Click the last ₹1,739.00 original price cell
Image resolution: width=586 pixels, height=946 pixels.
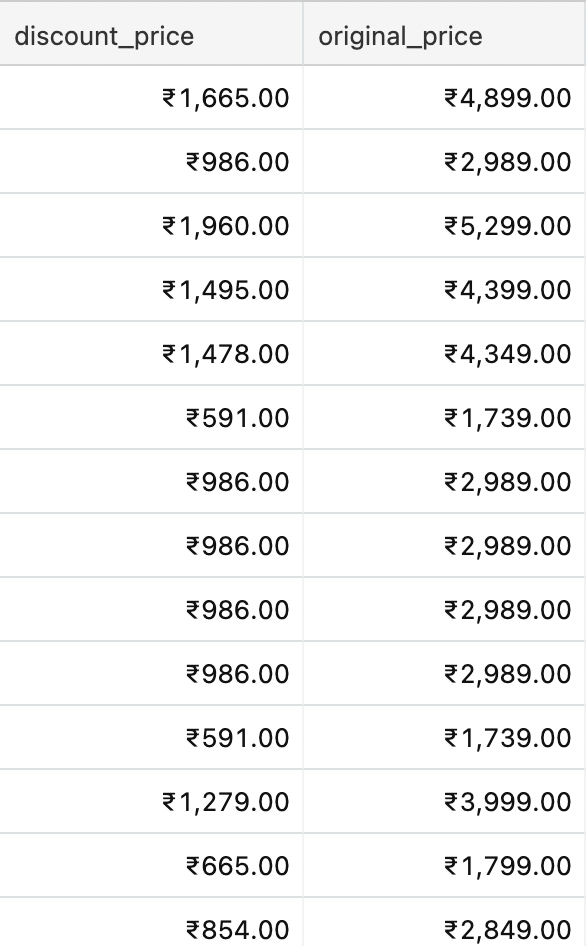444,737
